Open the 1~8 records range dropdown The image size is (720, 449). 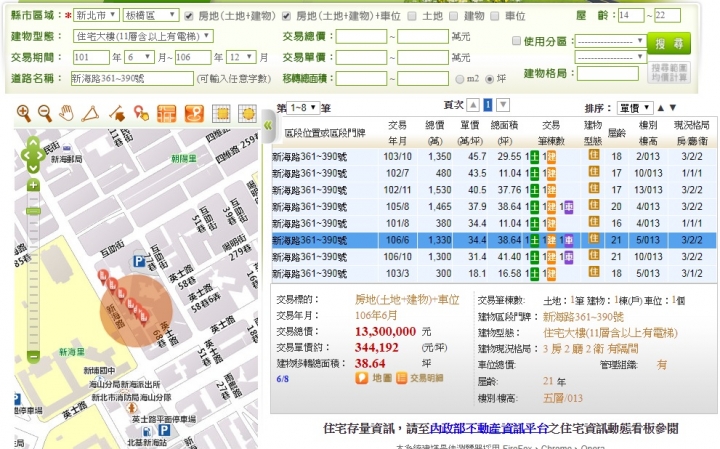[x=303, y=107]
